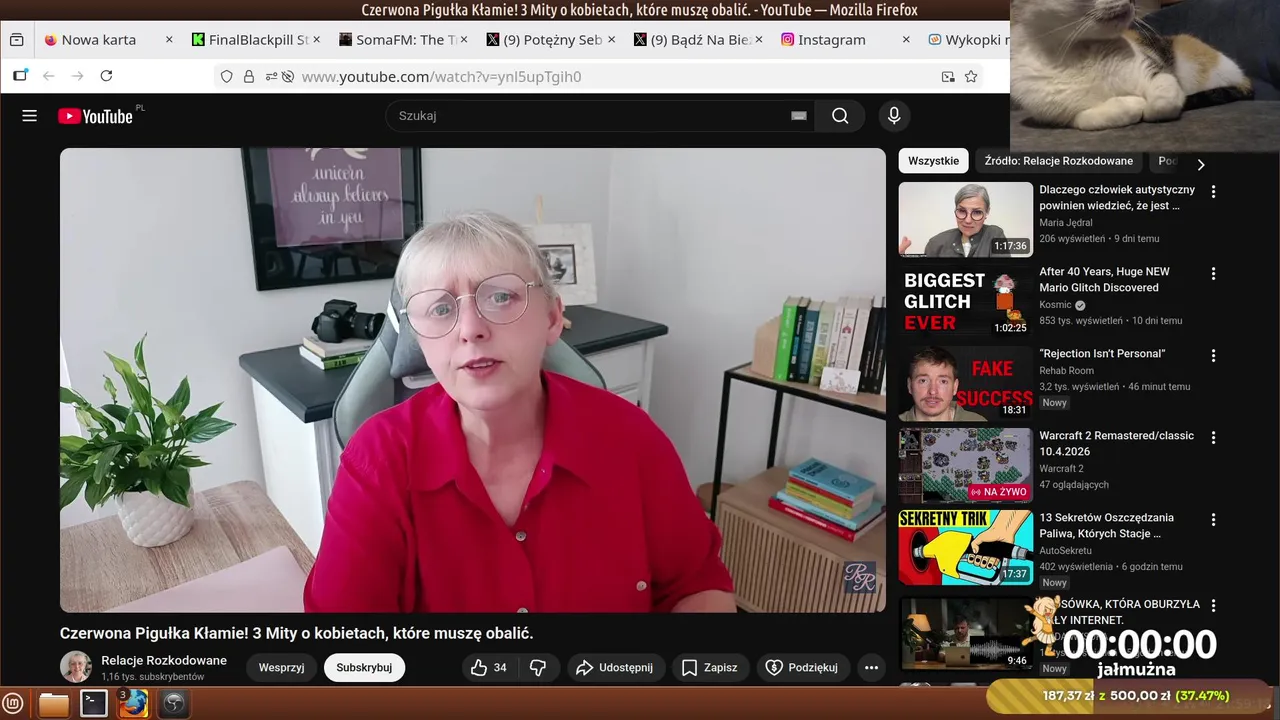
Task: Open the file manager from the taskbar
Action: 54,704
